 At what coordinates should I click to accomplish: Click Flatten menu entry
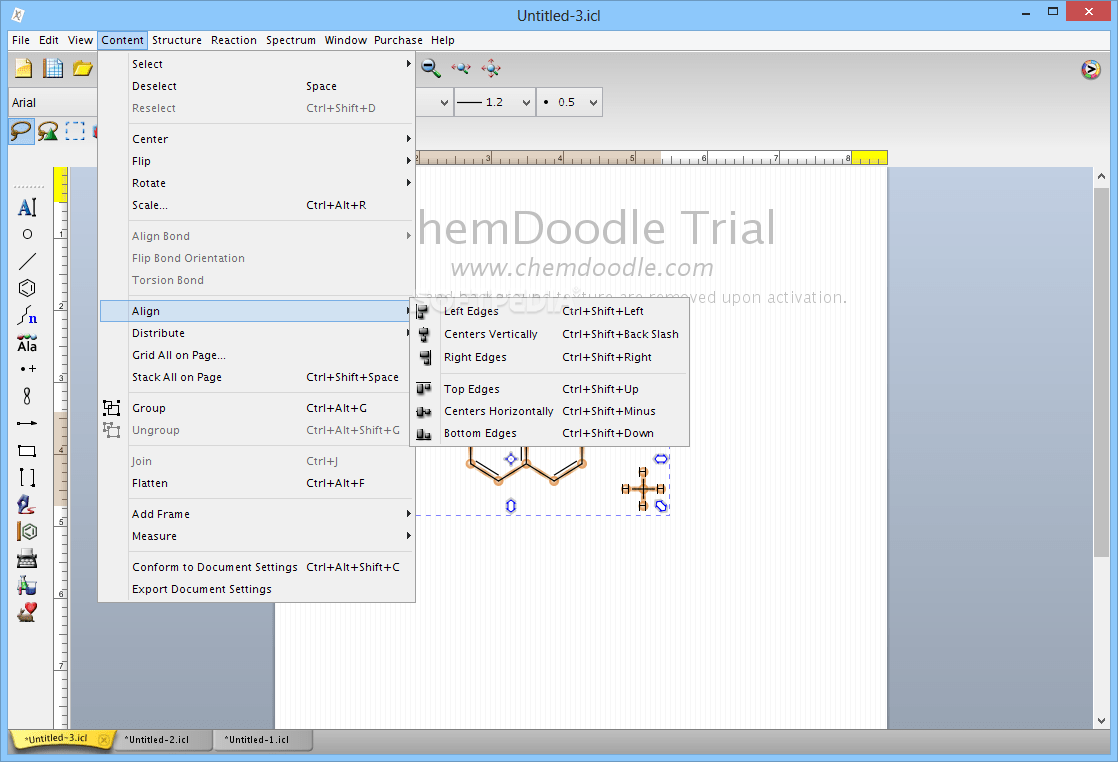pos(257,483)
